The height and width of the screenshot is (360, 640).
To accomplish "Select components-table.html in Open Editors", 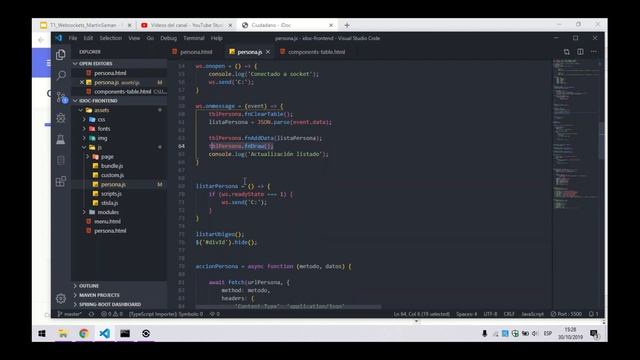I will tap(122, 91).
